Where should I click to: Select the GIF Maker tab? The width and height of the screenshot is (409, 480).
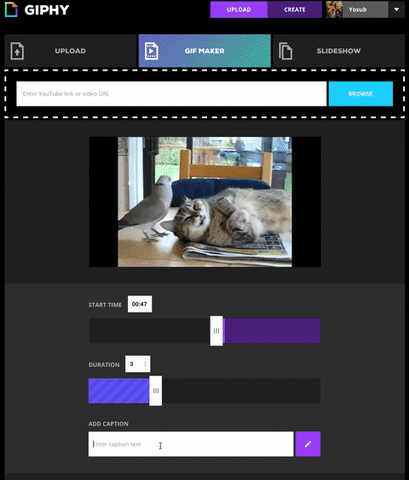[205, 51]
